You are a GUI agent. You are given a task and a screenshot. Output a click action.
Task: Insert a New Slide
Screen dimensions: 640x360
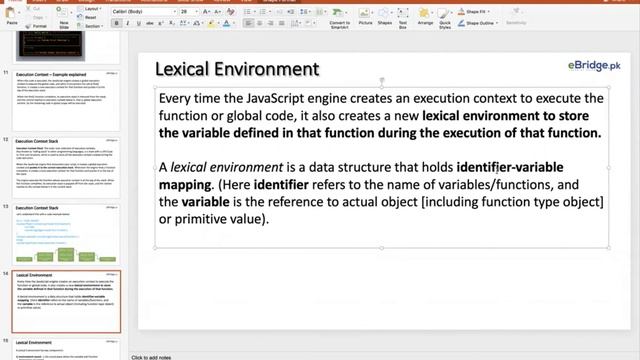(64, 18)
